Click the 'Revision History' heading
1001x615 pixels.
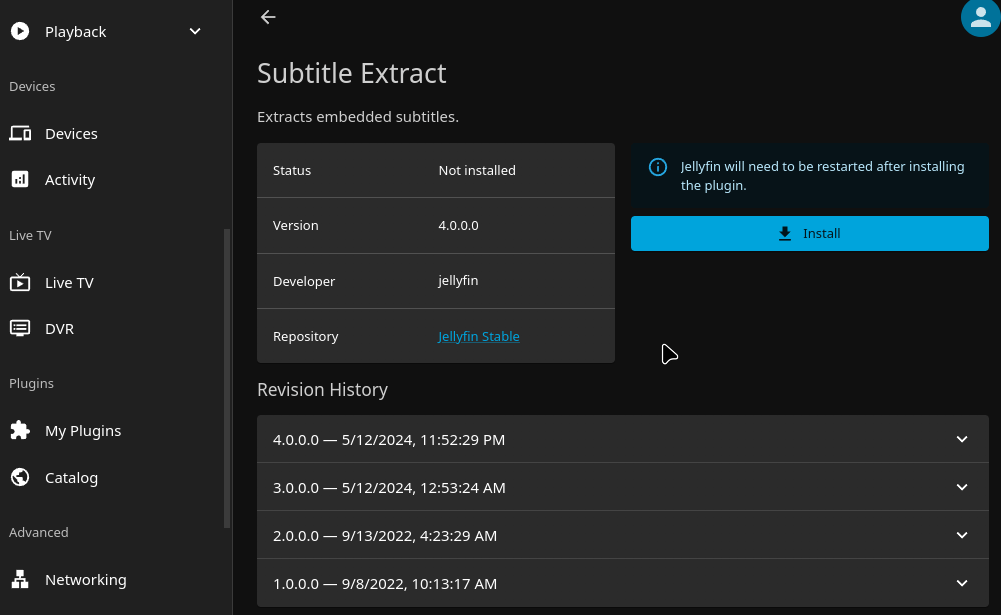(322, 390)
